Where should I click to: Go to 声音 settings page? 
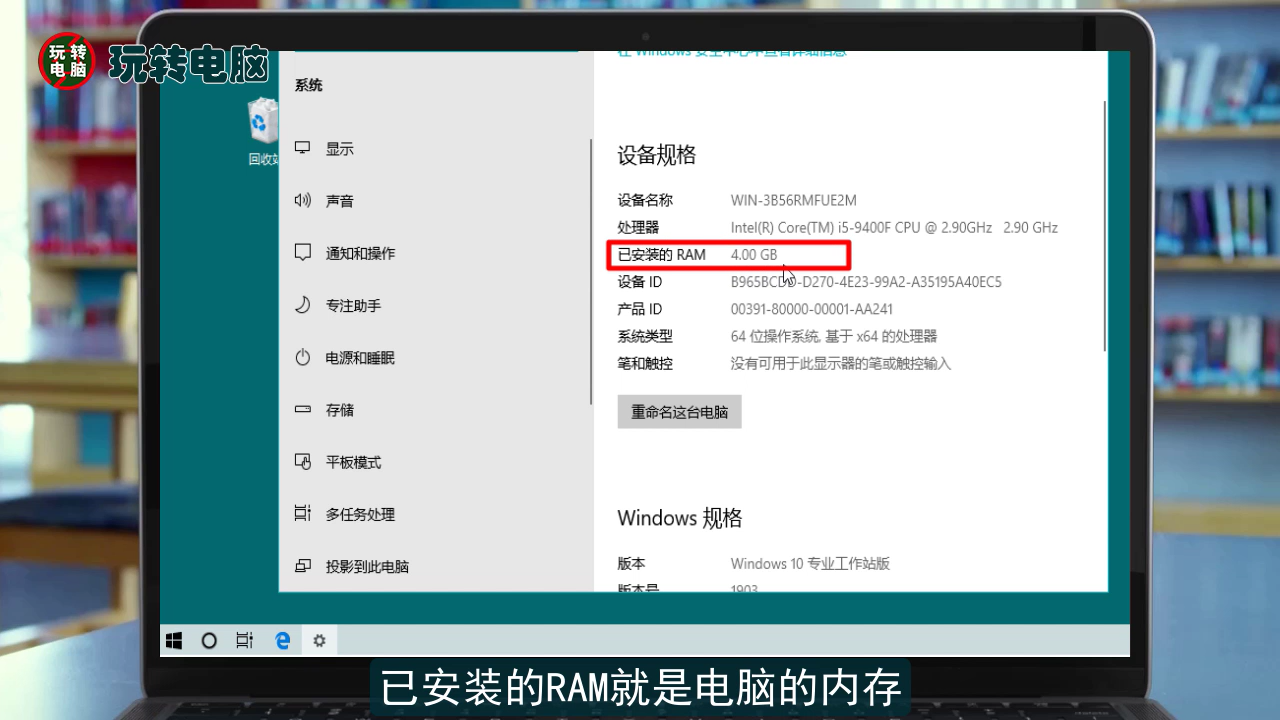click(x=339, y=201)
